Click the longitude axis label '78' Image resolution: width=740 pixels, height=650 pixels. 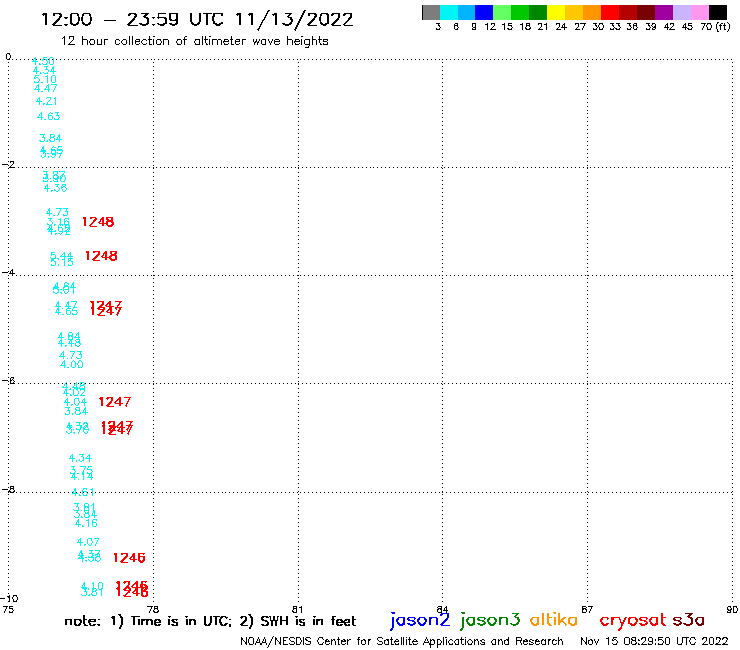tap(153, 609)
